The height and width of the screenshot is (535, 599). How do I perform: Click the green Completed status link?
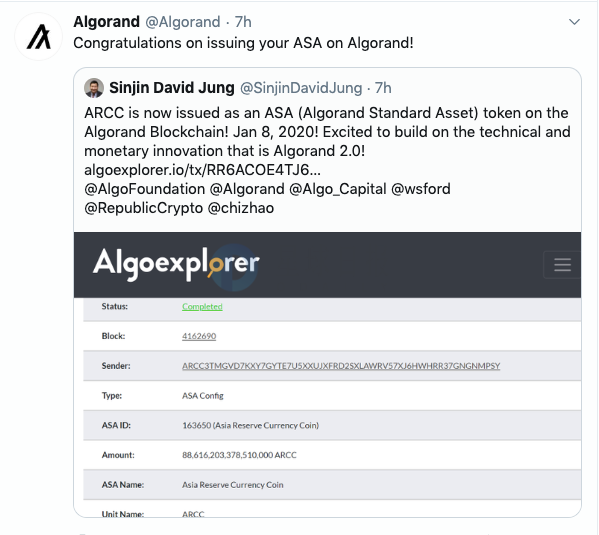[x=202, y=306]
